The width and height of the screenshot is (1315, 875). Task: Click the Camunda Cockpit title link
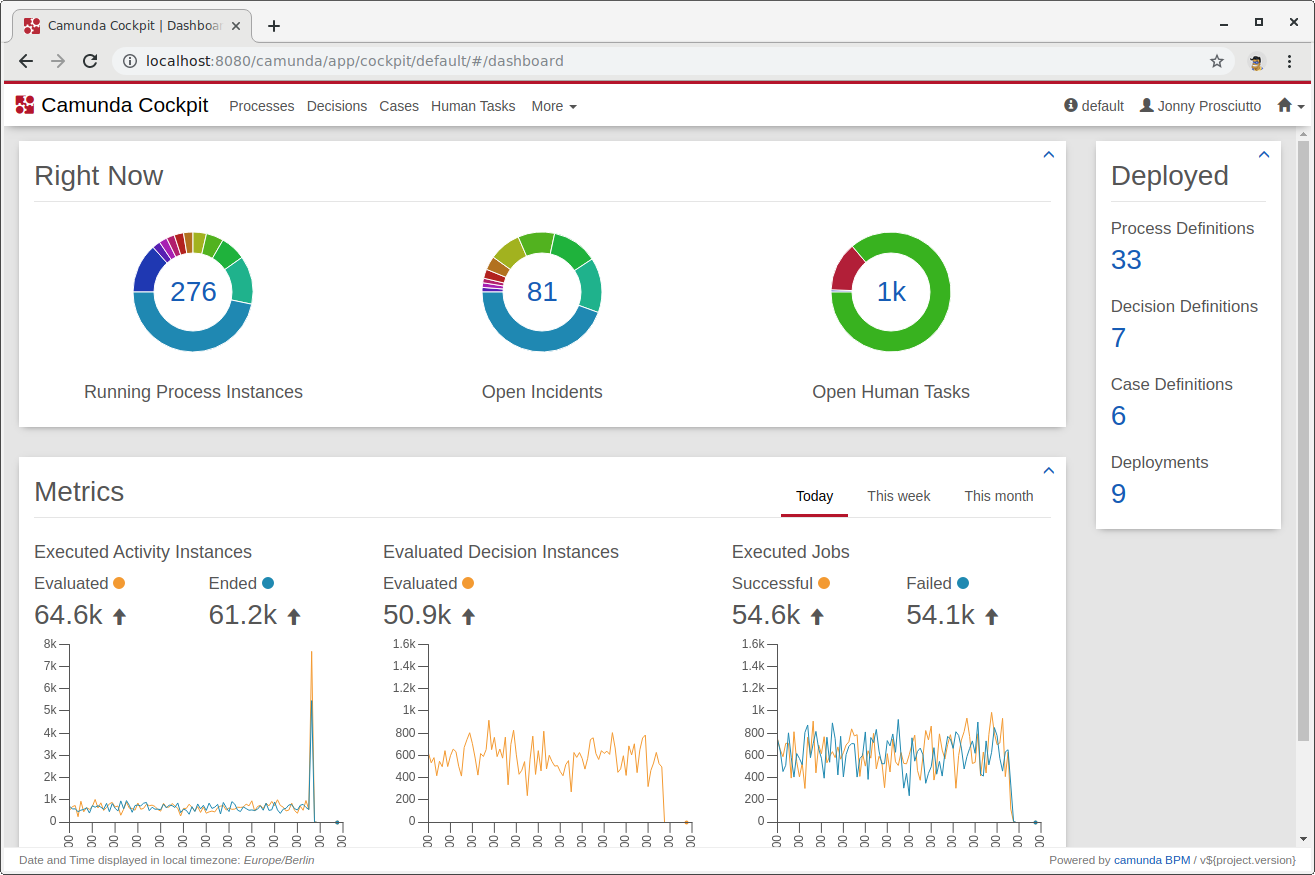[x=125, y=105]
